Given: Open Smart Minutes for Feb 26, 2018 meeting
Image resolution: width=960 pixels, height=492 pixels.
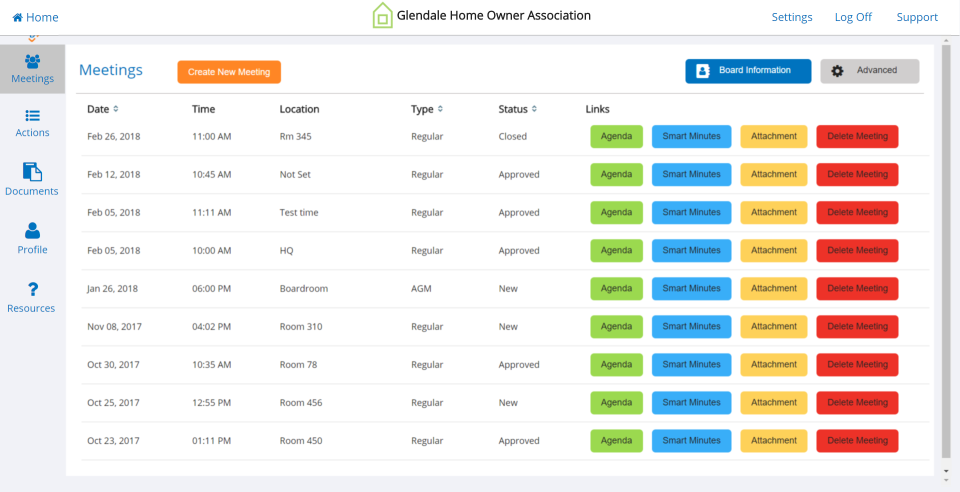Looking at the screenshot, I should (691, 136).
